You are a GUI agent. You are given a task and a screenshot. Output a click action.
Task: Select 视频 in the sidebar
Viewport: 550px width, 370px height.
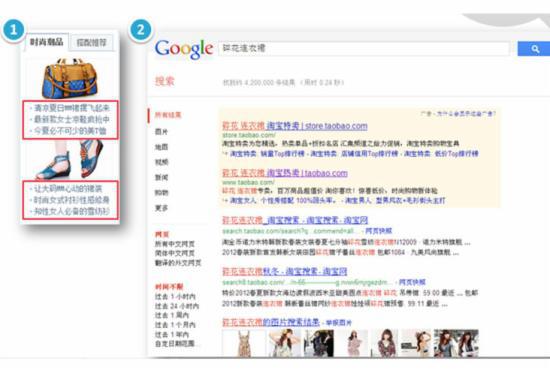coord(161,162)
